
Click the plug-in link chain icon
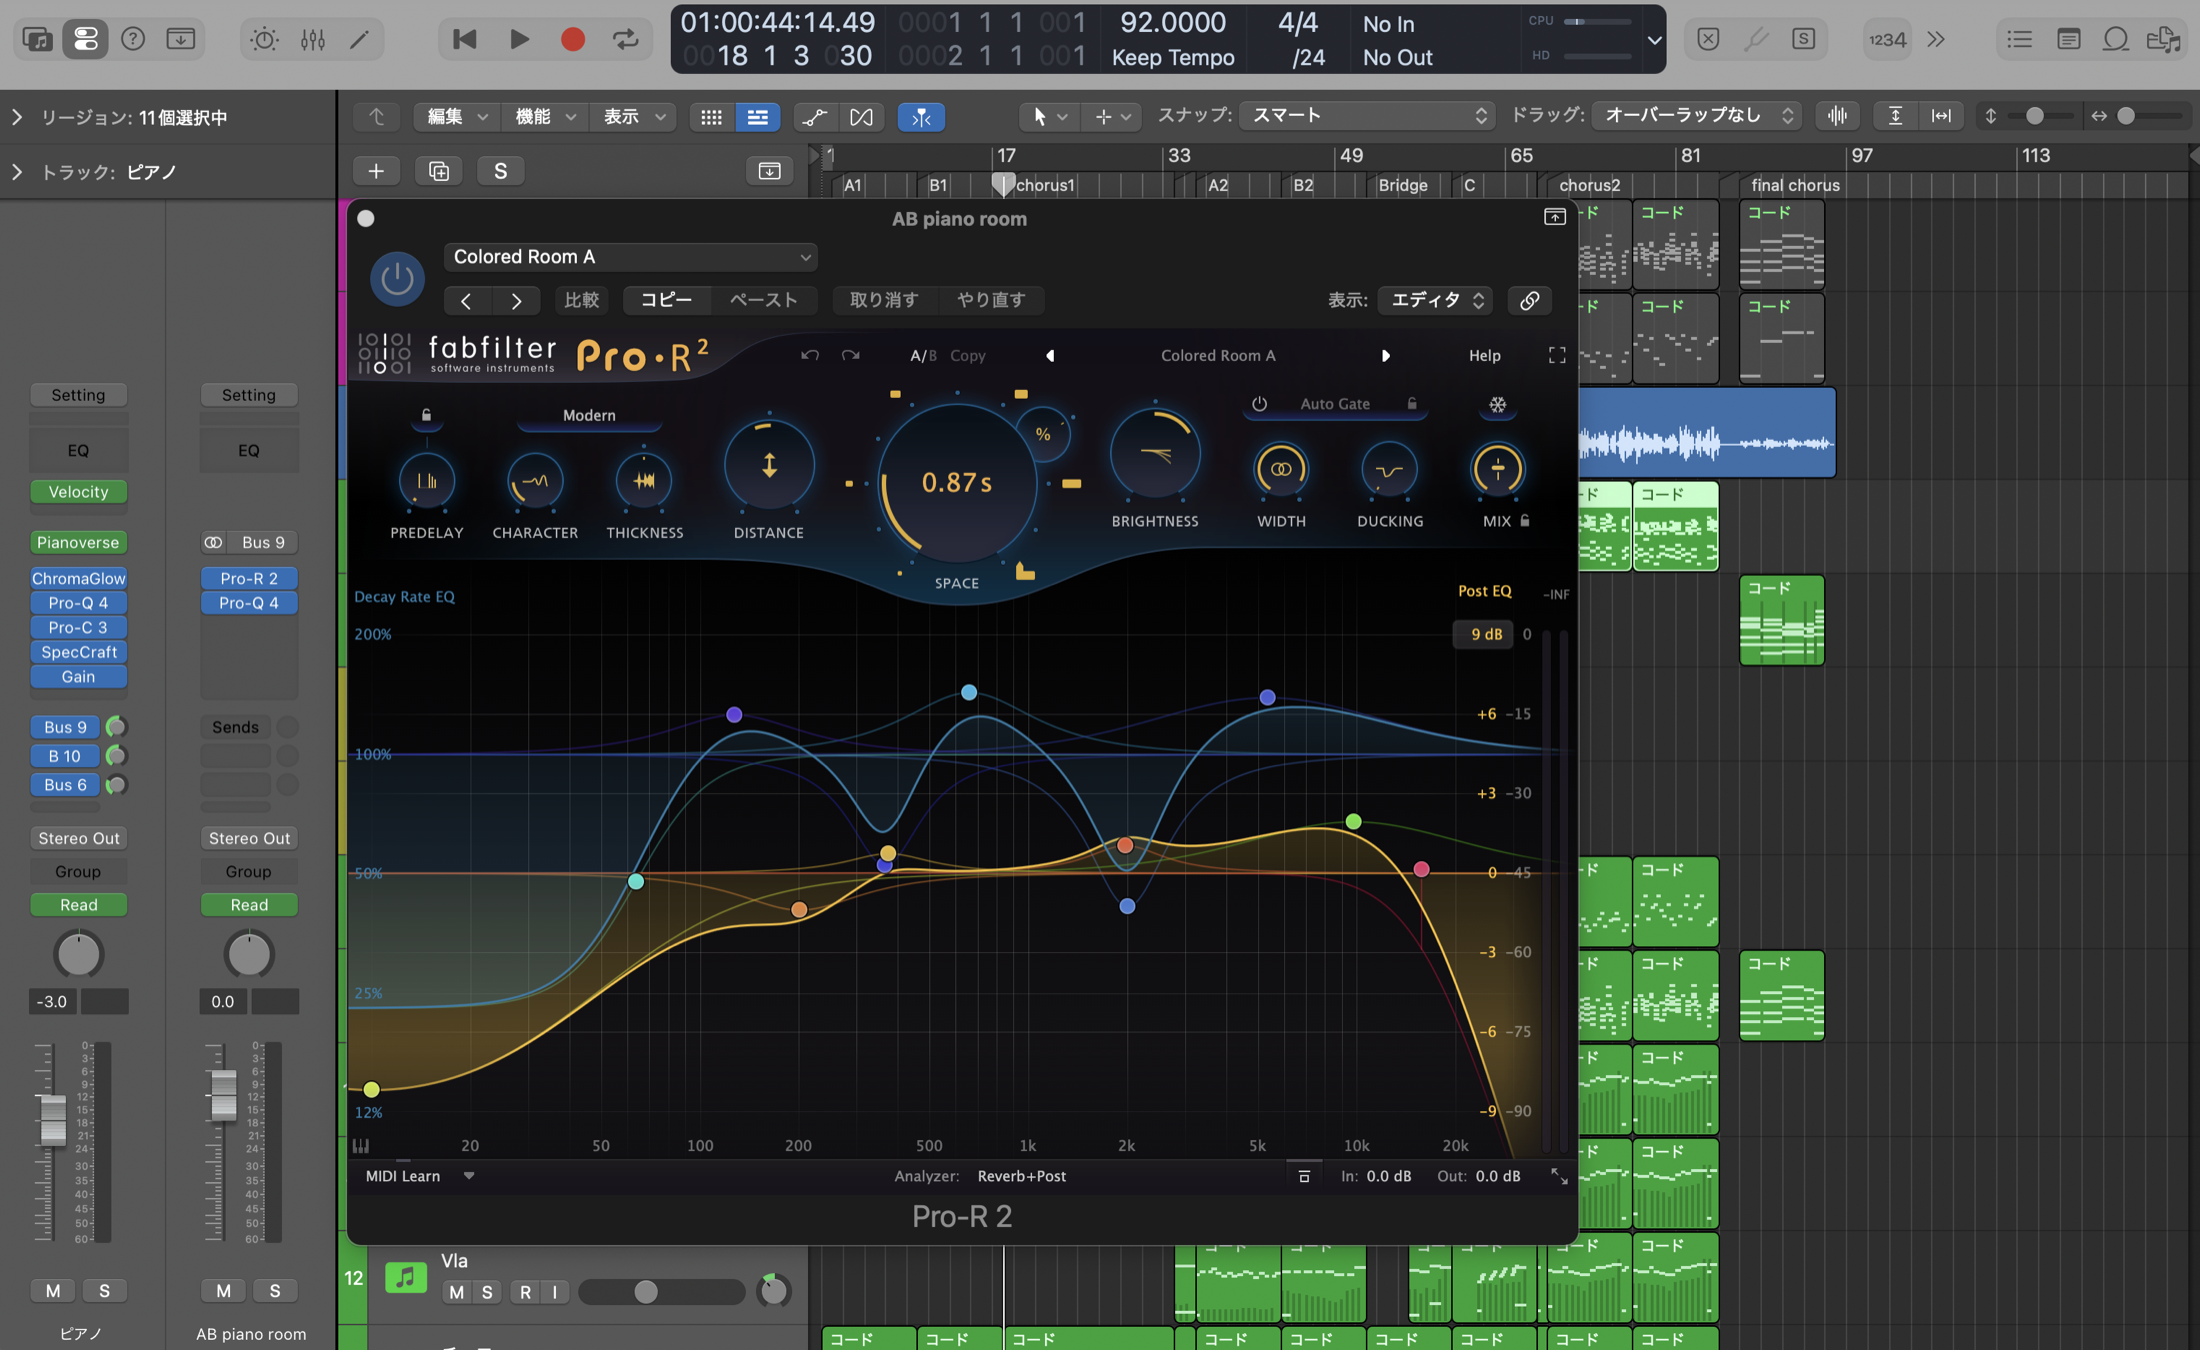pos(1529,300)
